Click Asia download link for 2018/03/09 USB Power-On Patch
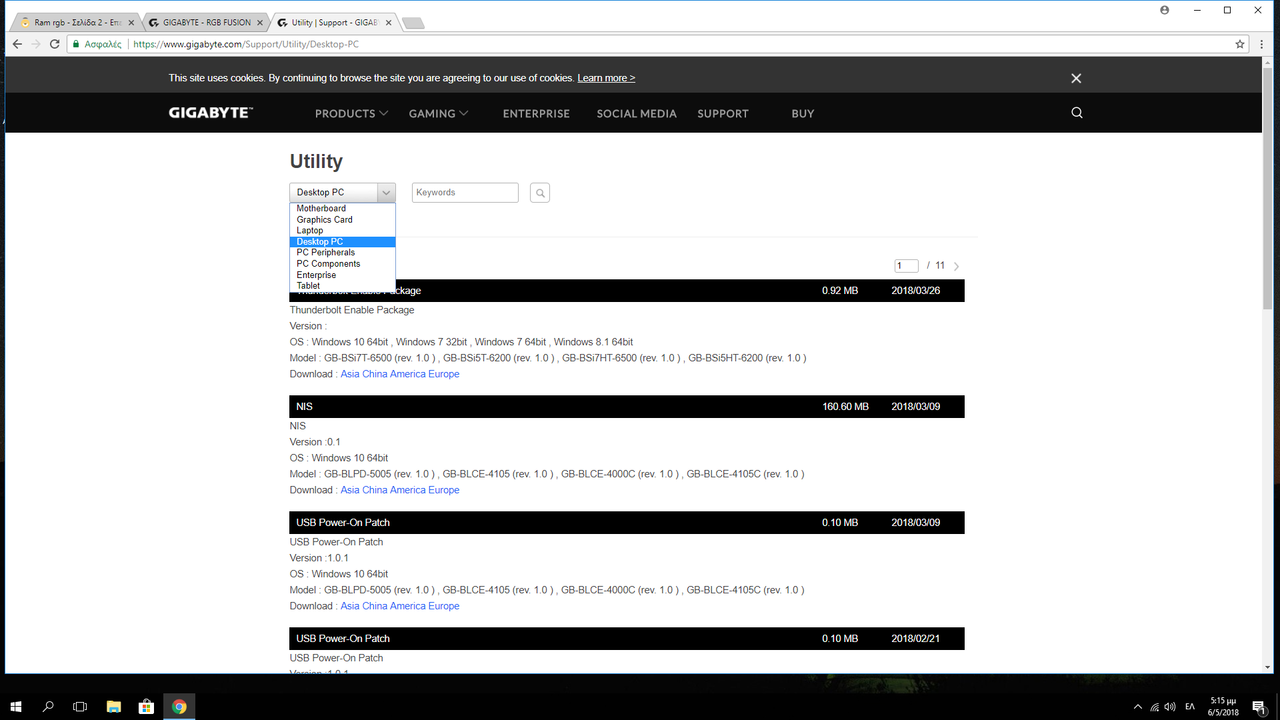Viewport: 1280px width, 720px height. point(350,606)
